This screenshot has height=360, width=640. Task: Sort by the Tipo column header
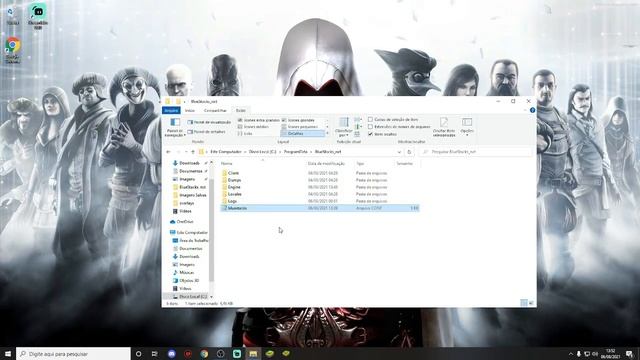pos(360,164)
